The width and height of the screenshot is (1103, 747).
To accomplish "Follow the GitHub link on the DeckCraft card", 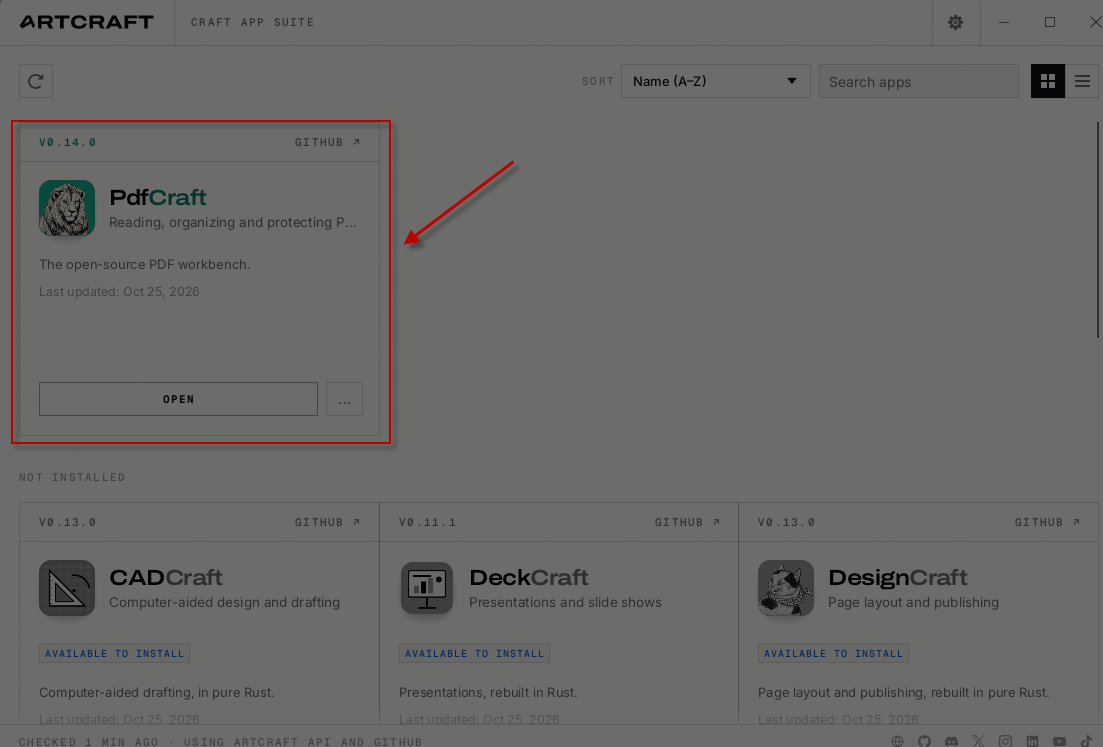I will tap(687, 522).
